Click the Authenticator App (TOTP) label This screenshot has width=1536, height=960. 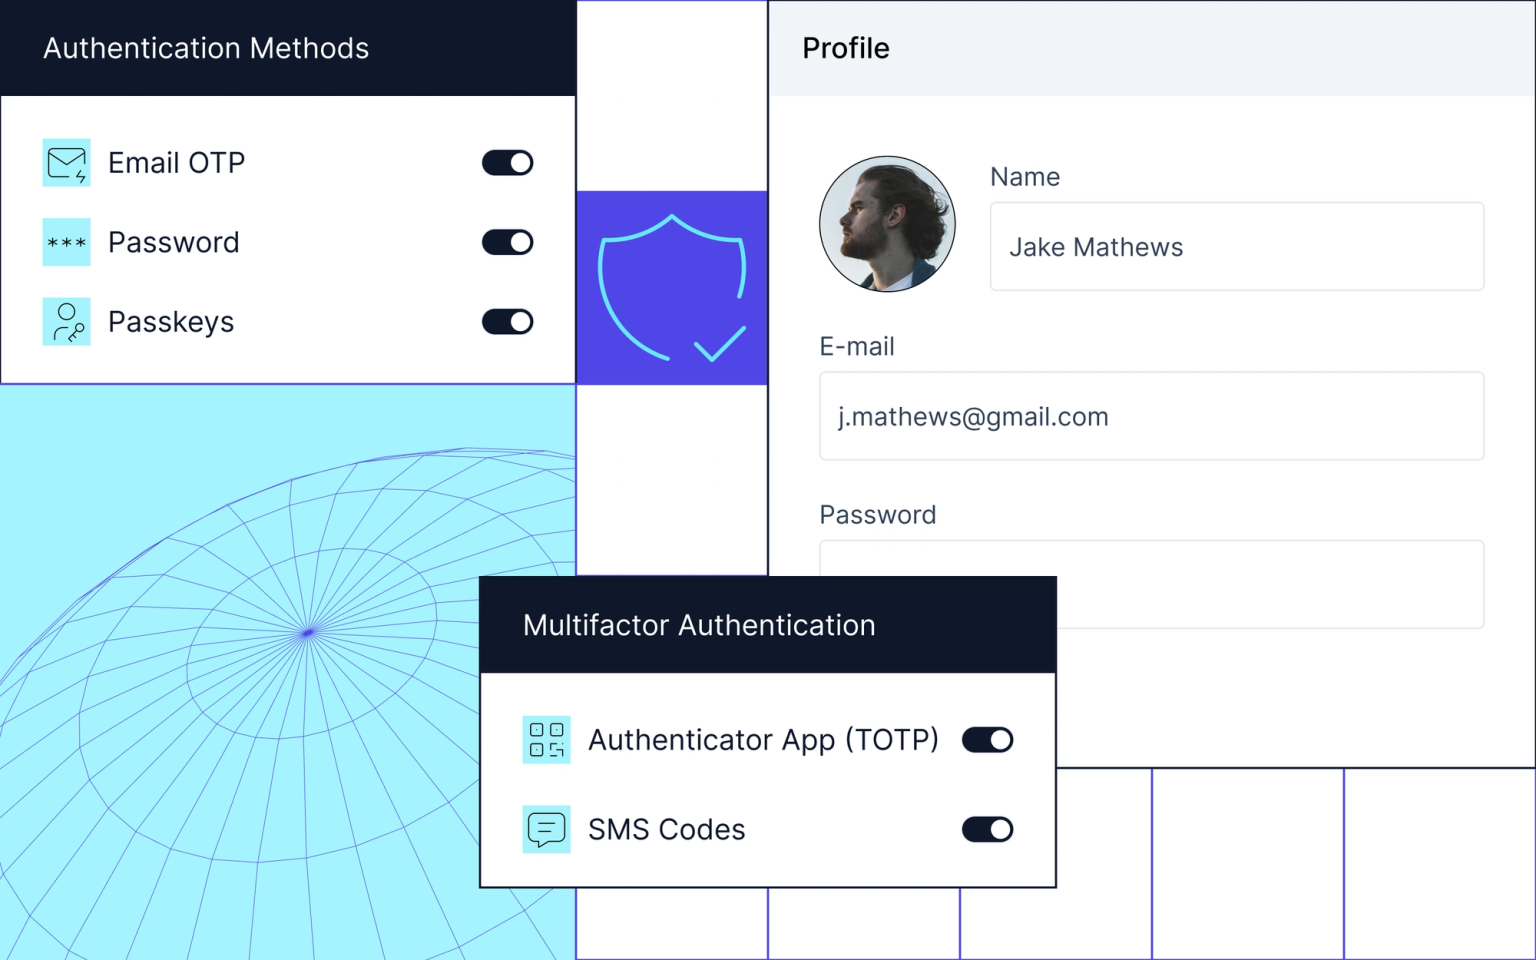(x=763, y=740)
